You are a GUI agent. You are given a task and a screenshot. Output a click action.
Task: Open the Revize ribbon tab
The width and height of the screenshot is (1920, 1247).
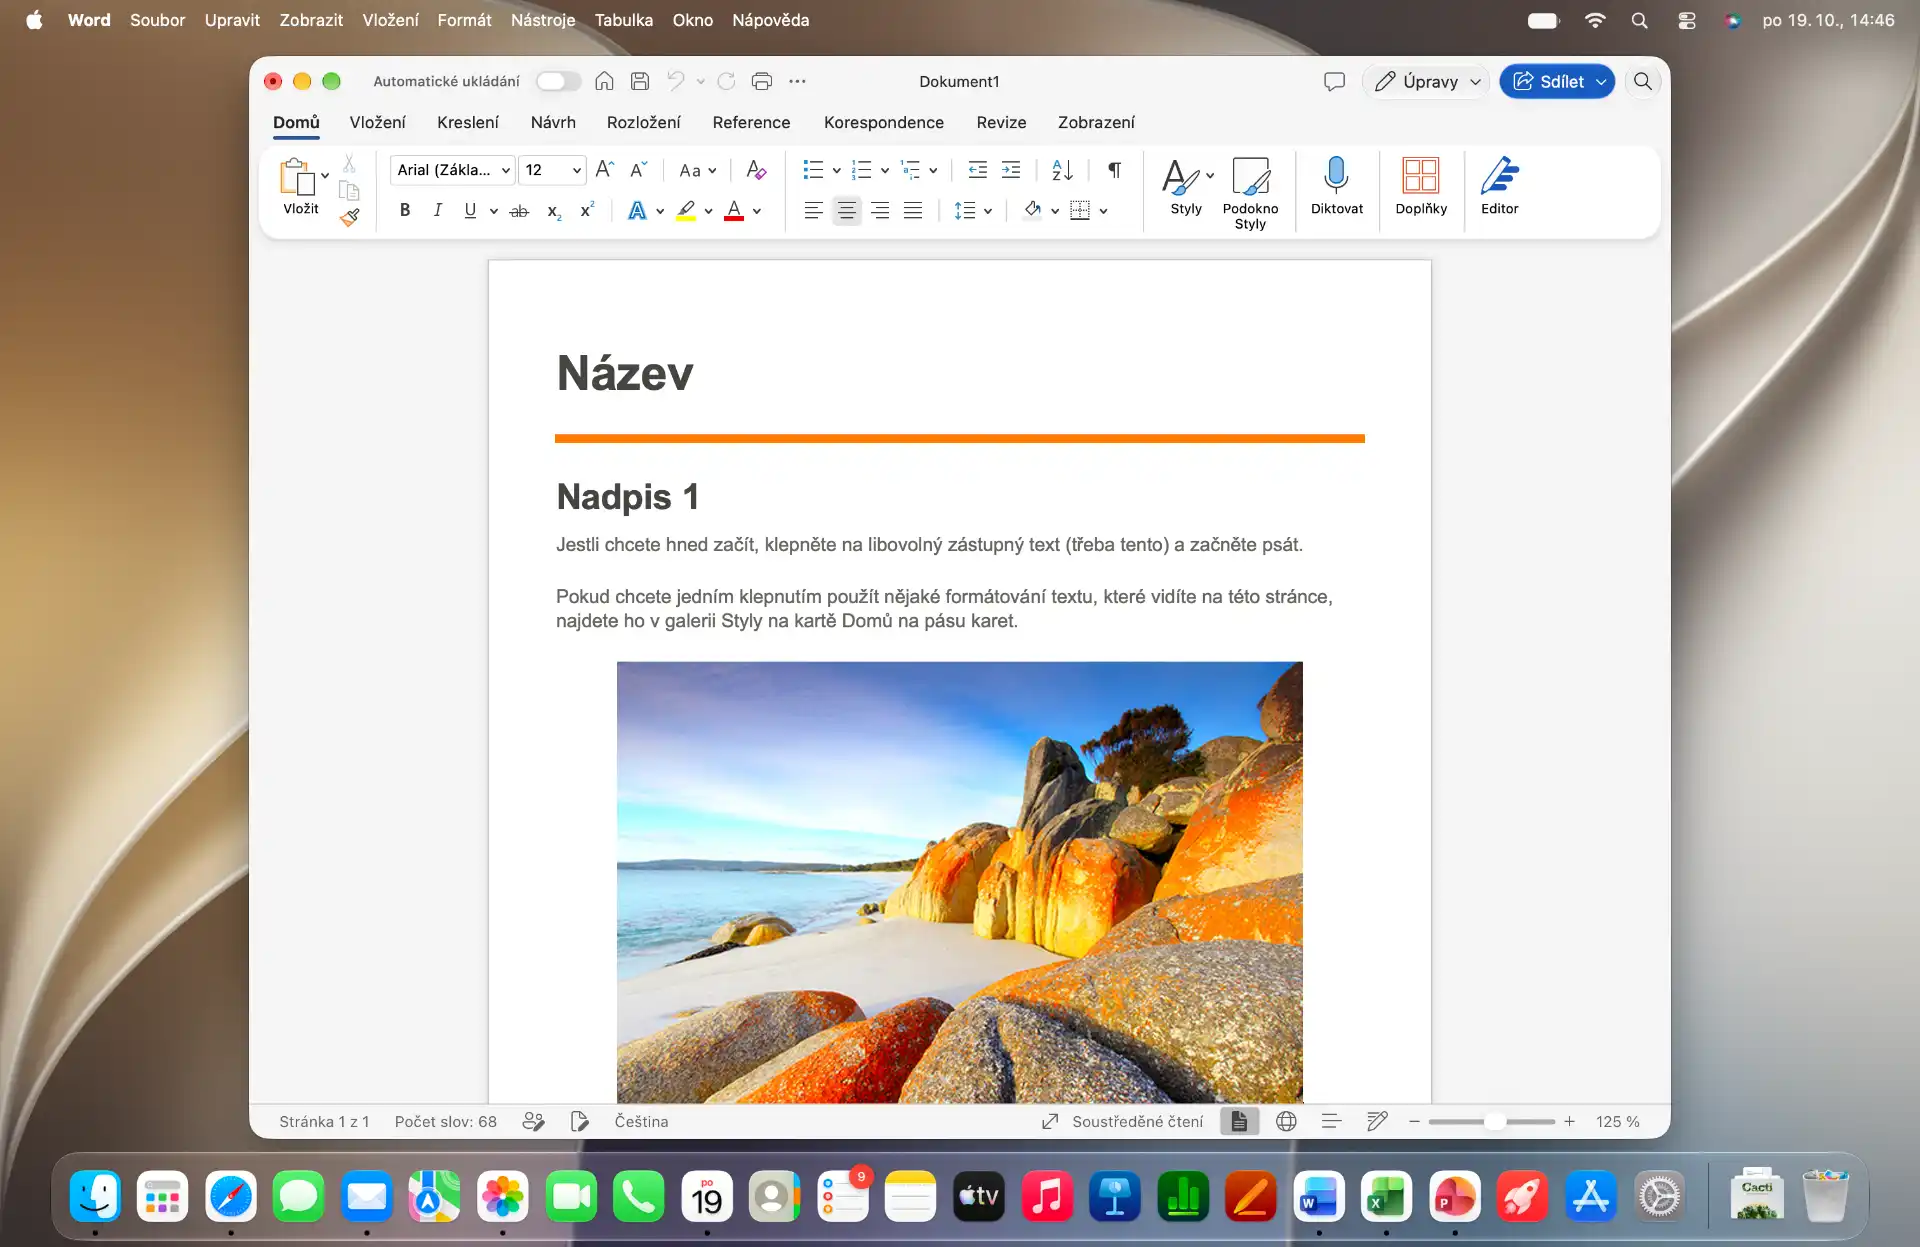1001,122
